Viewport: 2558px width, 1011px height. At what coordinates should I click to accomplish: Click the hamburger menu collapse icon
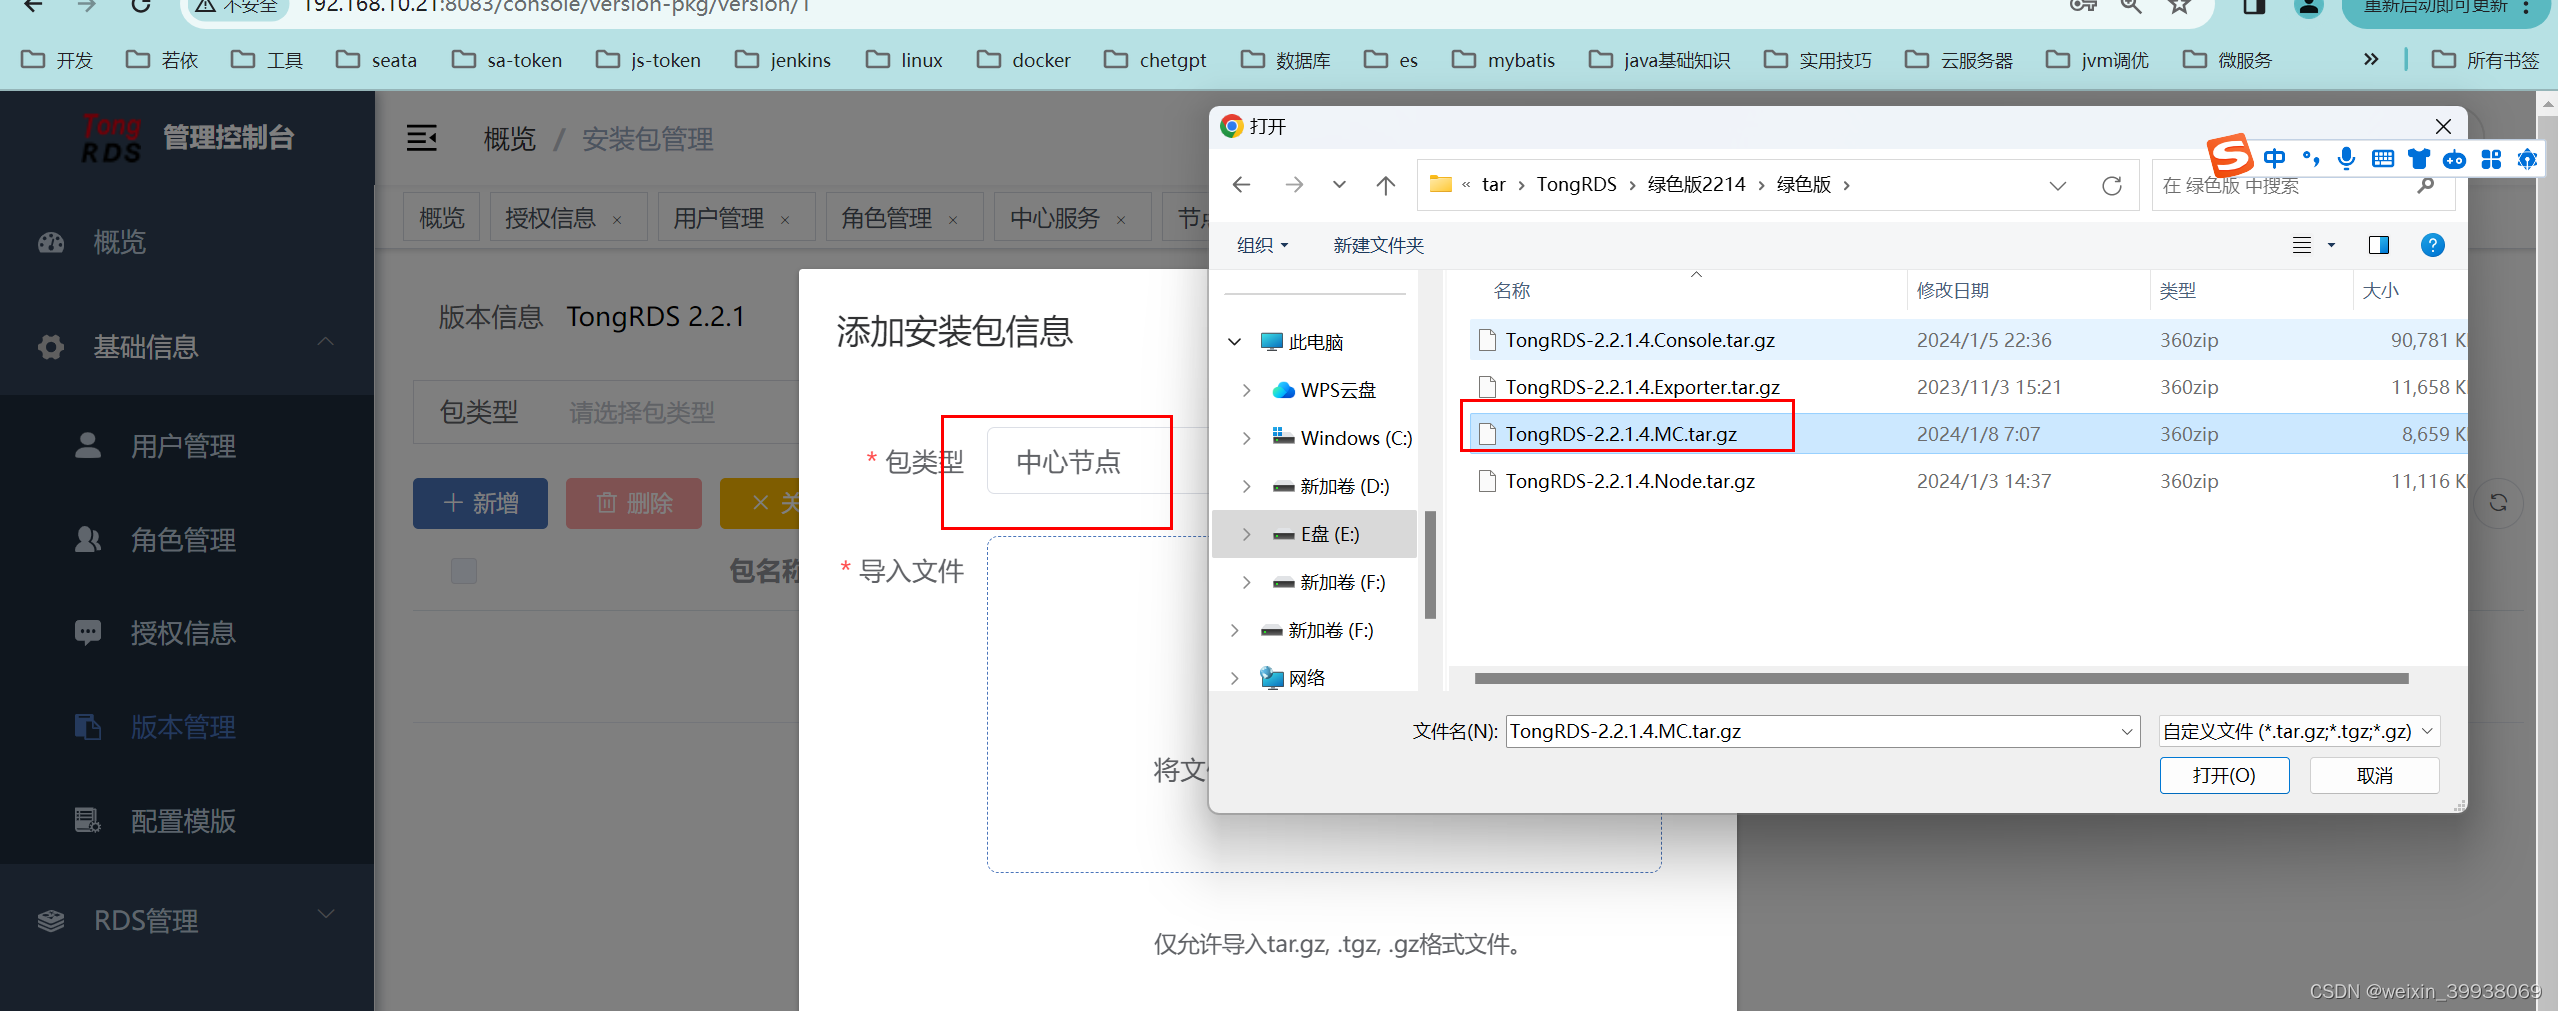click(x=422, y=138)
